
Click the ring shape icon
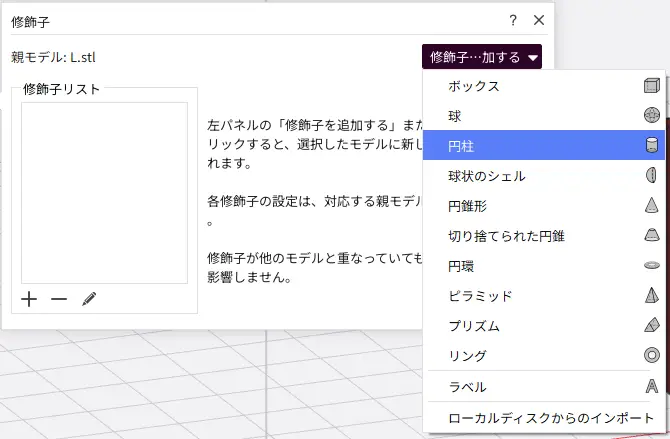tap(651, 356)
